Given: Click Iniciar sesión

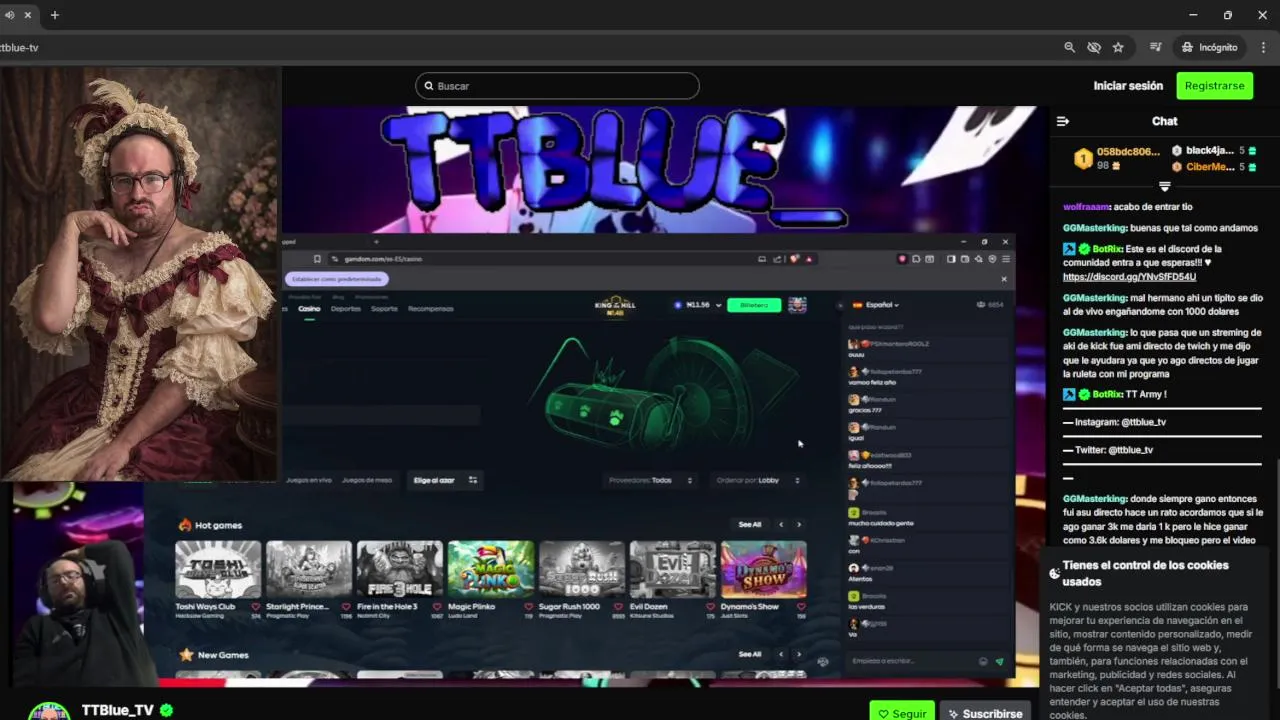Looking at the screenshot, I should (x=1128, y=86).
